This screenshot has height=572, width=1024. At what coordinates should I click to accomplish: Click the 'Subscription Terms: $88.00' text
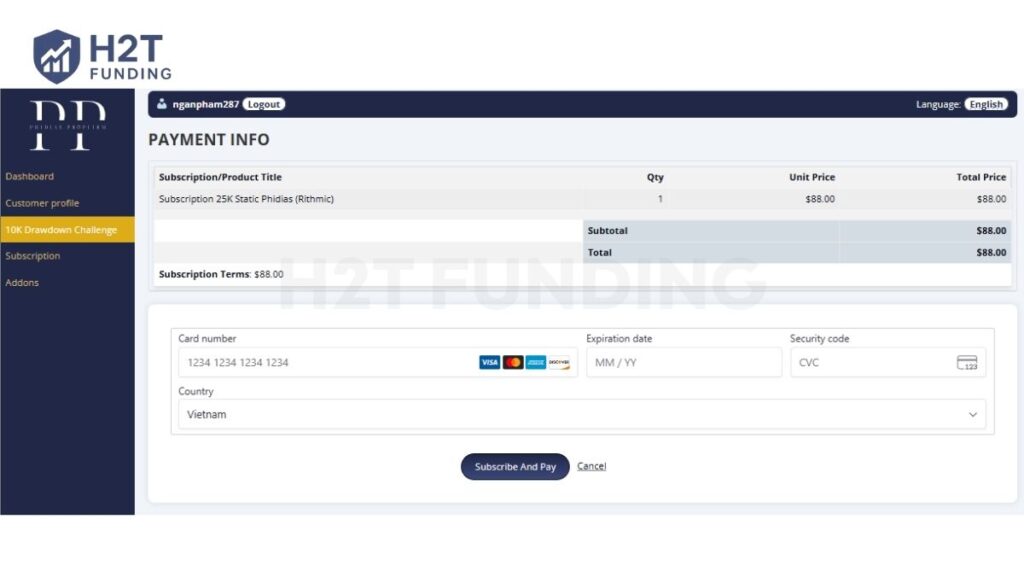221,274
